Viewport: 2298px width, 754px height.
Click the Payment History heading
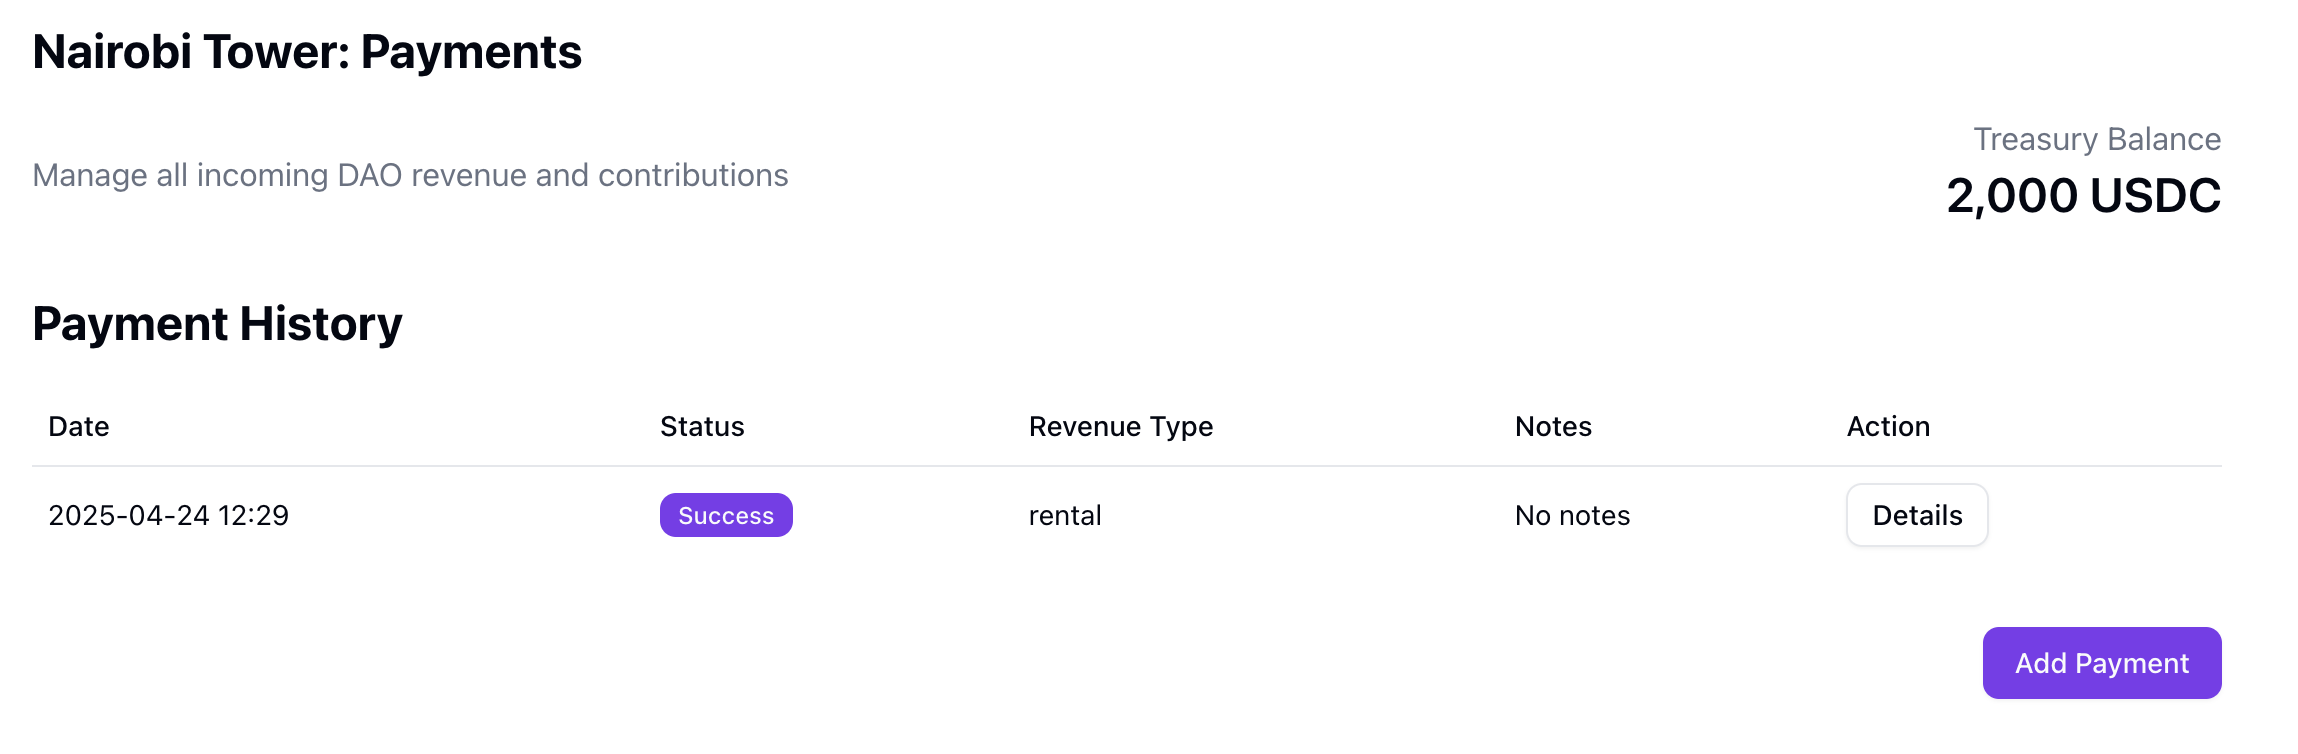click(217, 324)
